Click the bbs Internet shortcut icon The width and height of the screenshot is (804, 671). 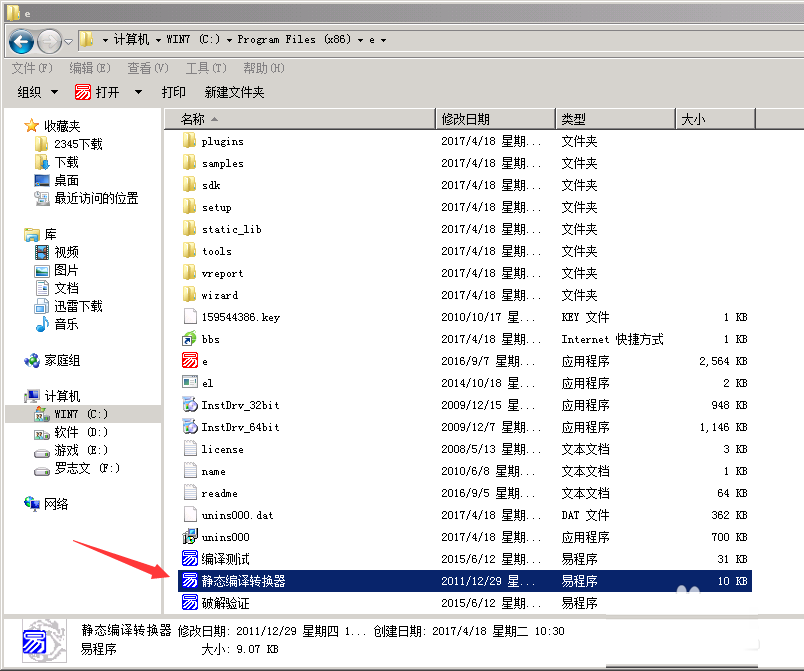189,339
